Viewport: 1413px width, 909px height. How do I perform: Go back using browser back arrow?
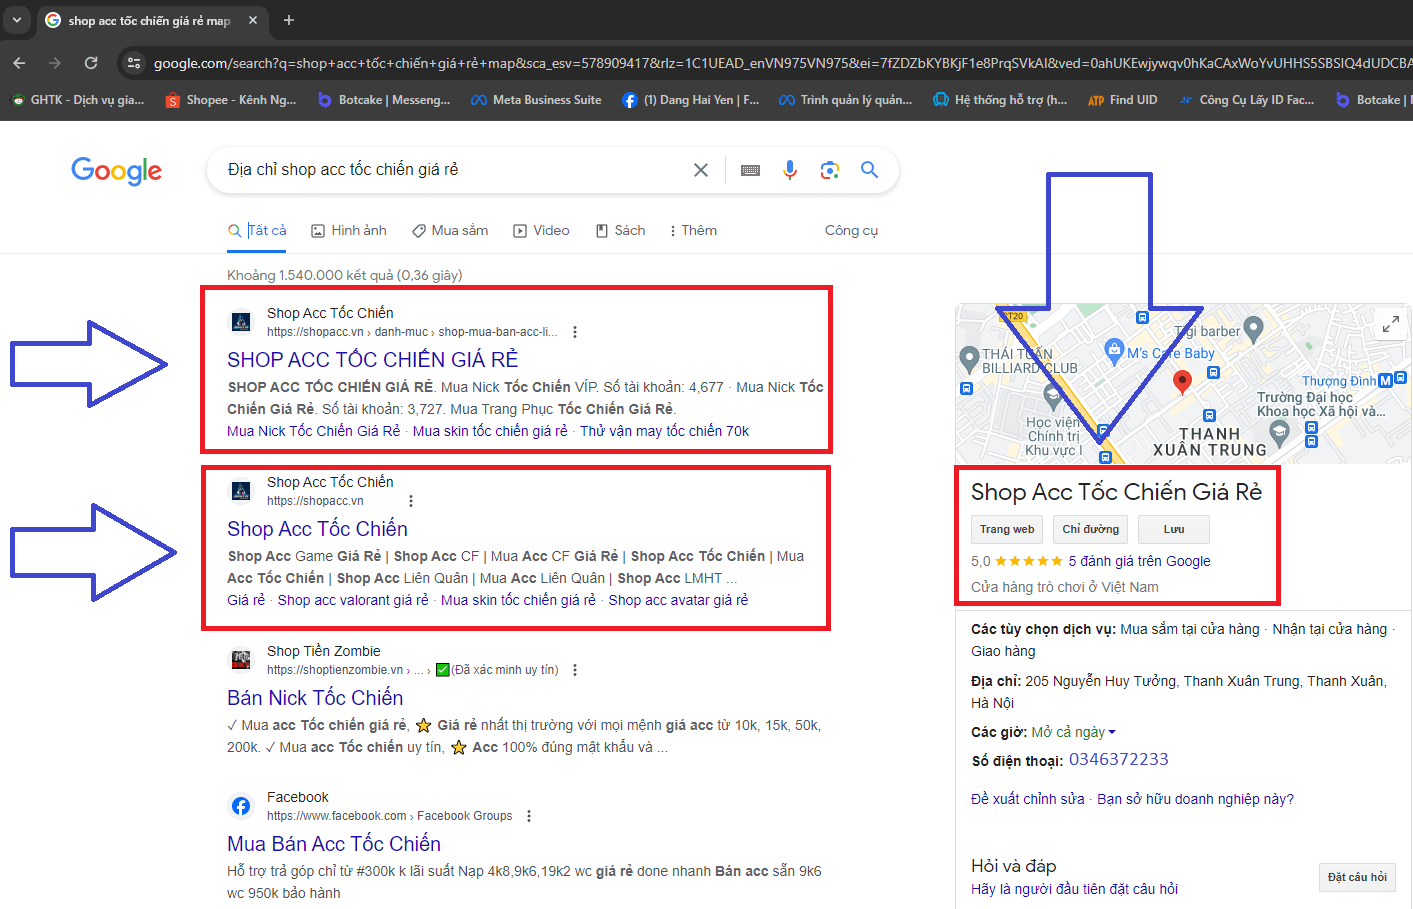click(x=19, y=63)
